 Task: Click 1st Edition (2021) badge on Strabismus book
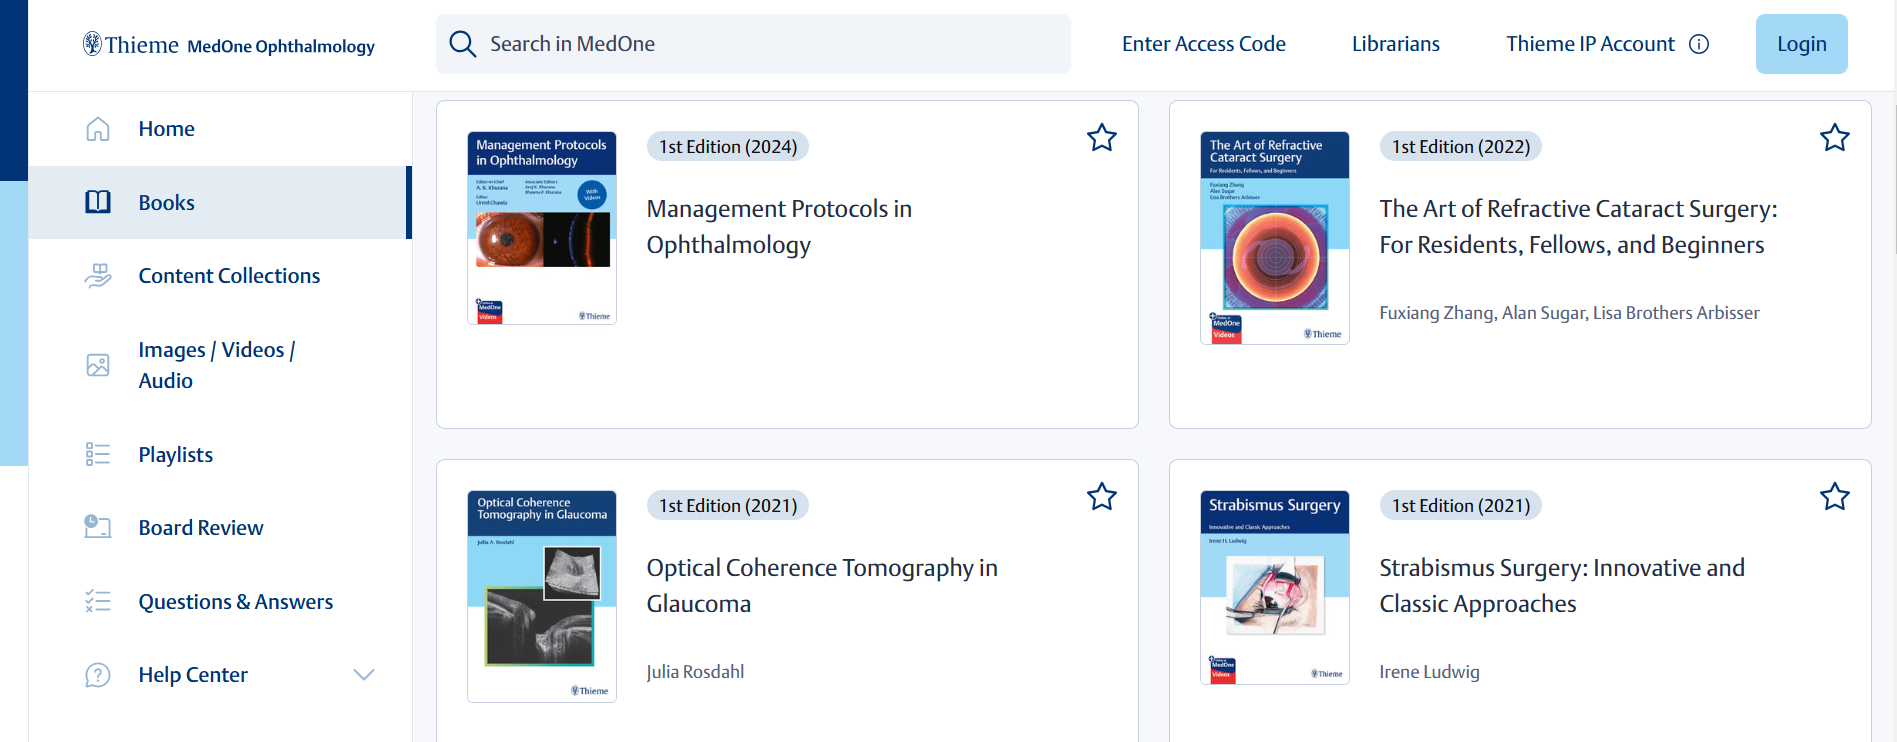1461,506
